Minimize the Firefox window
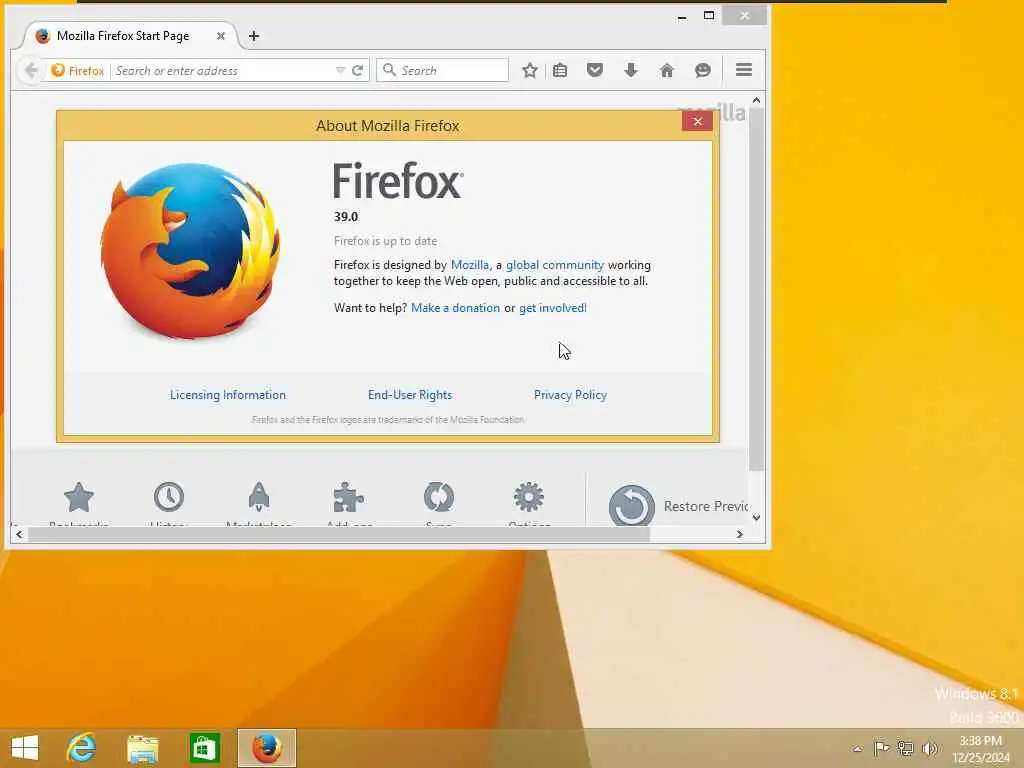 682,16
